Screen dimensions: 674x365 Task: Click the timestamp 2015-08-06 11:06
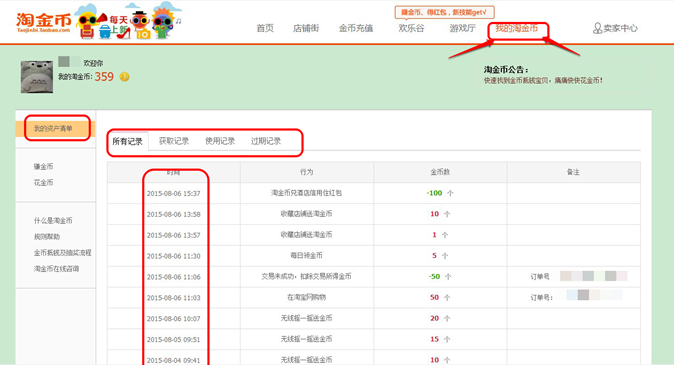pyautogui.click(x=174, y=277)
